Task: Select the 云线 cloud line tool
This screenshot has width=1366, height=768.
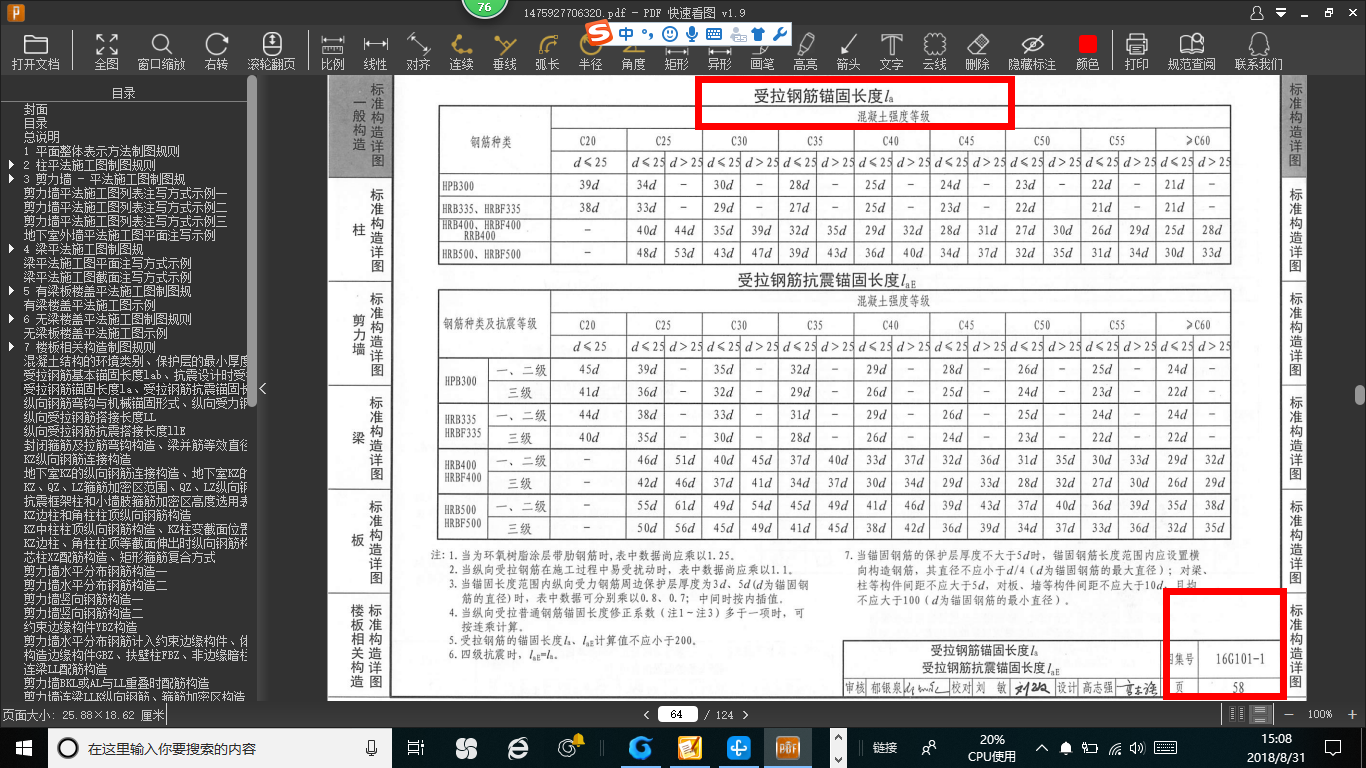Action: (x=934, y=51)
